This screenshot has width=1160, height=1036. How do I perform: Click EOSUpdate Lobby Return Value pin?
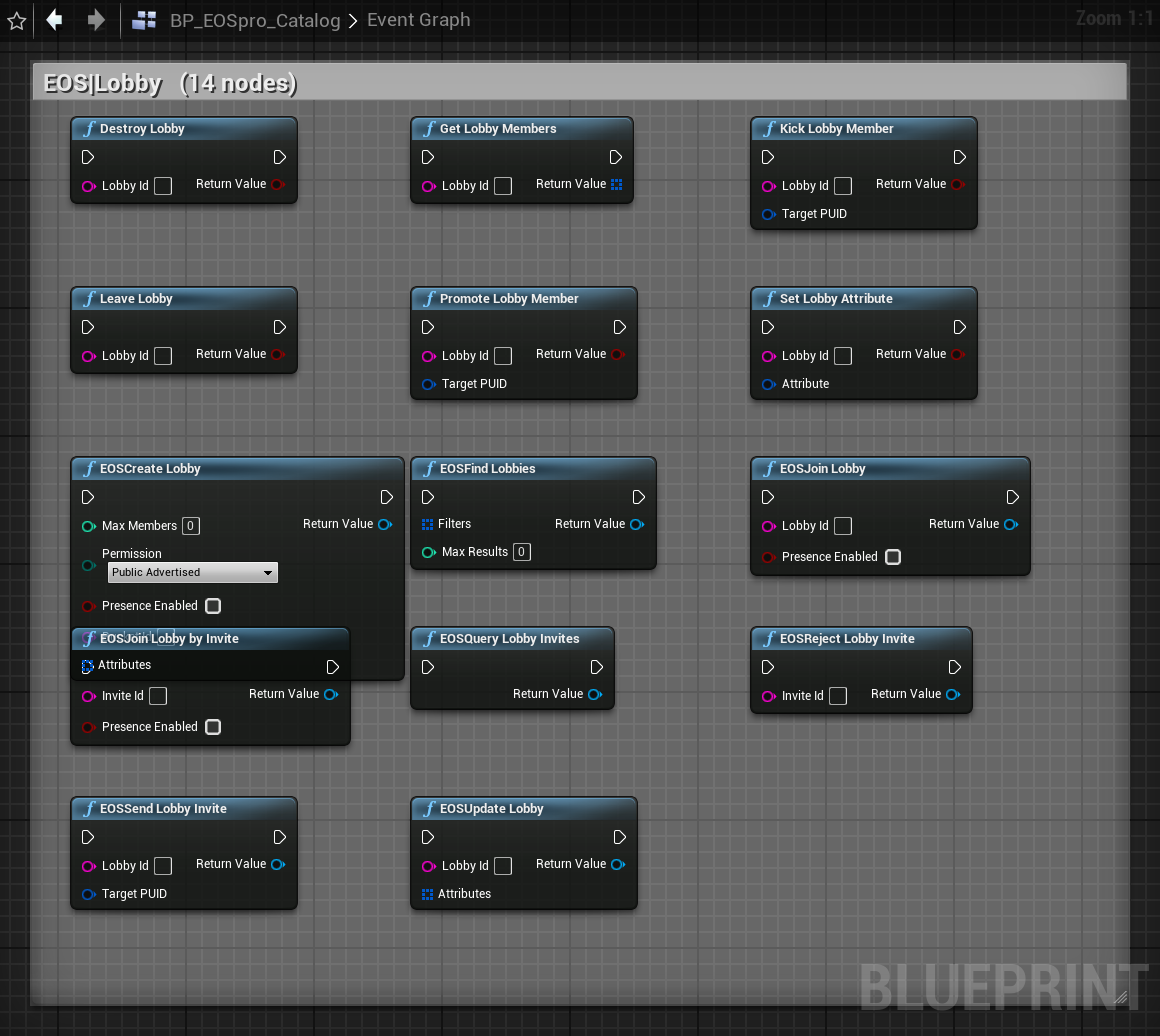coord(618,865)
